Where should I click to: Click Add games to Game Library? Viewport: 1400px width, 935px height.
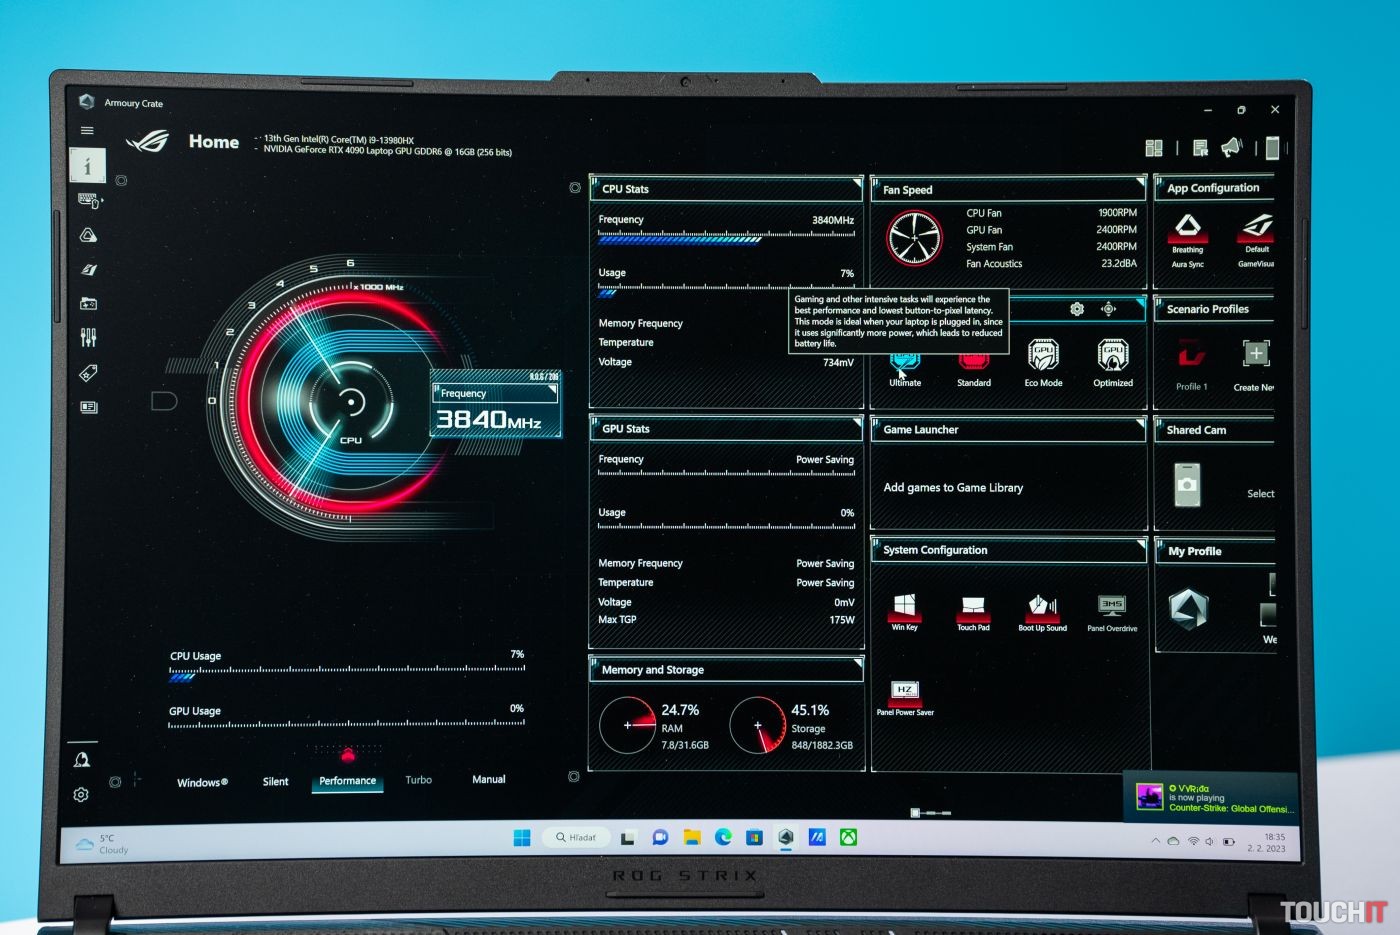(x=953, y=488)
